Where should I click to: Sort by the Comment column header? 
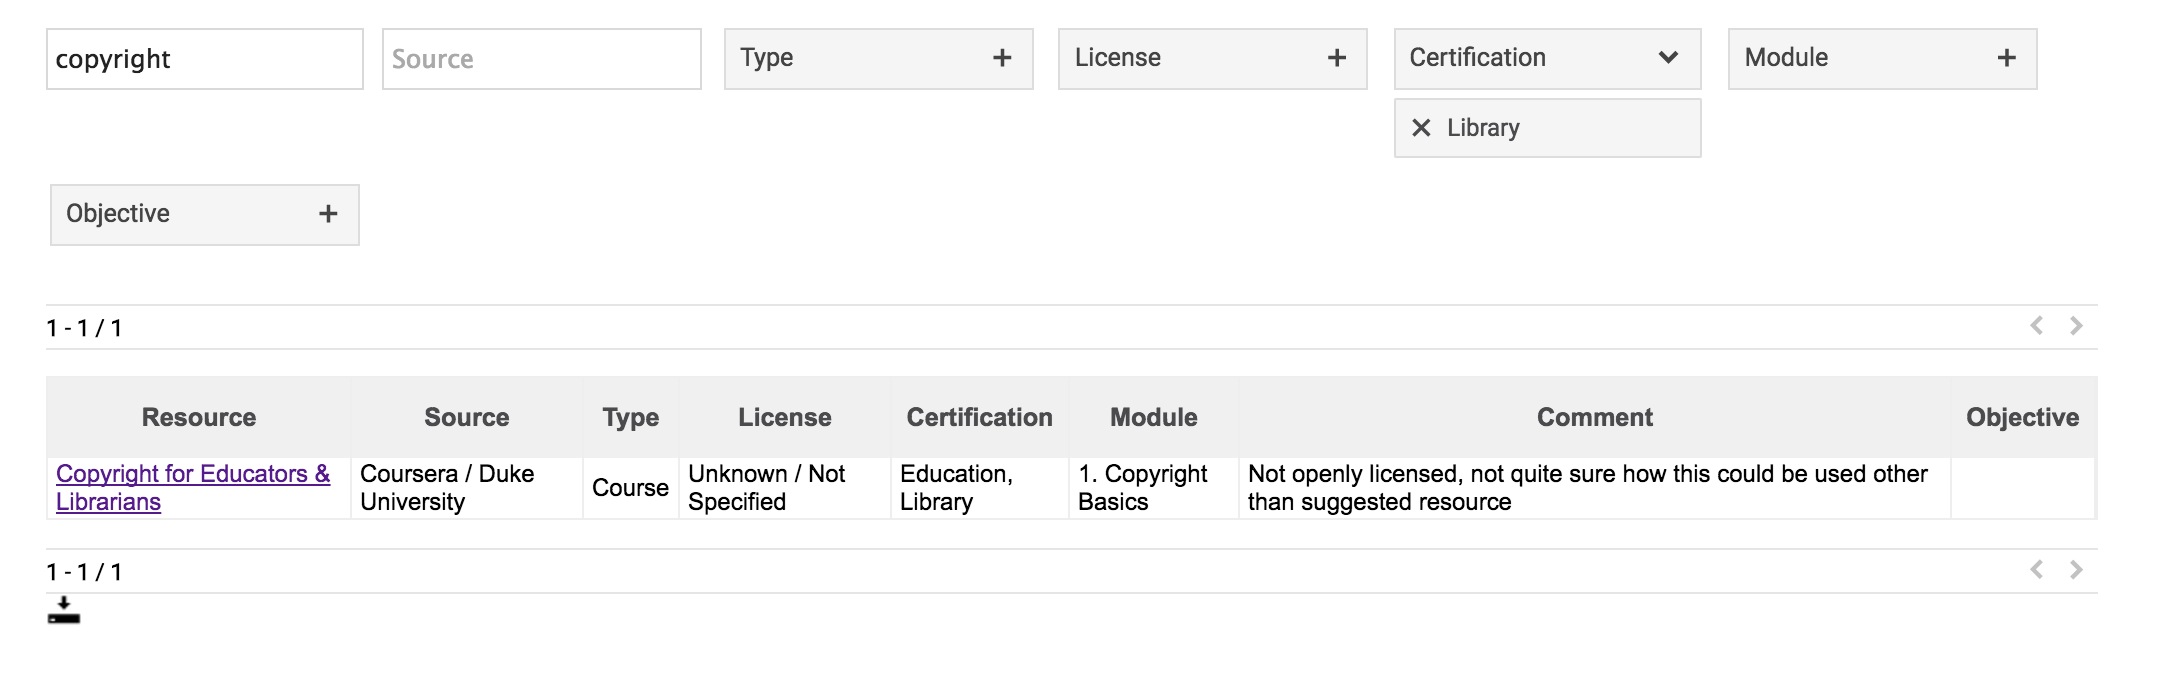[x=1594, y=418]
